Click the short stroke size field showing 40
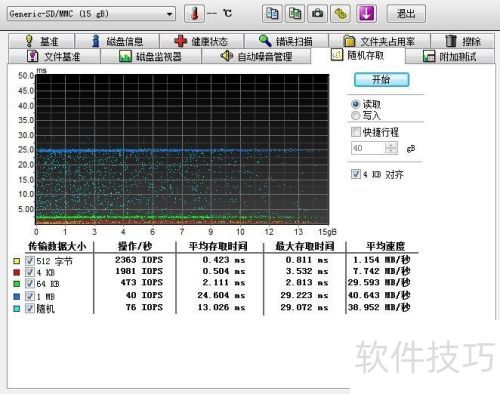This screenshot has height=394, width=500. 368,148
